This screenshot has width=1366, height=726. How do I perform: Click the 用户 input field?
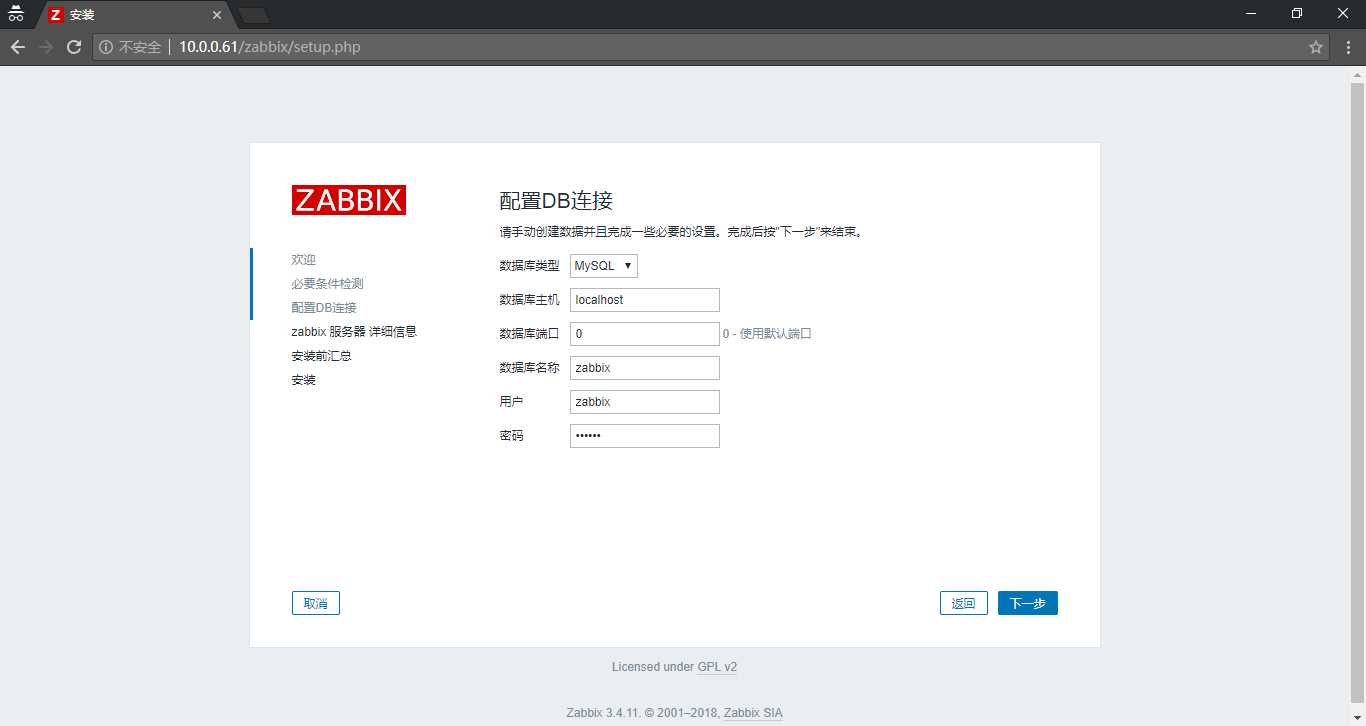(x=645, y=402)
